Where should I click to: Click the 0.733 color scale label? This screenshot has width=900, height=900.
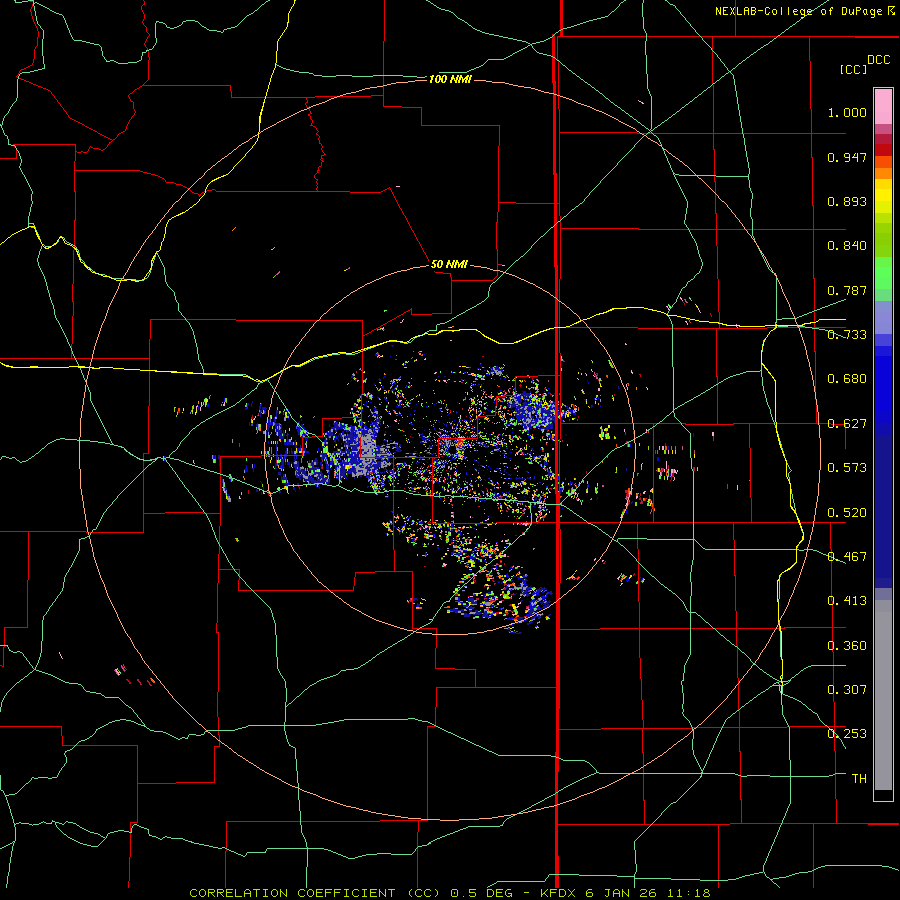847,335
